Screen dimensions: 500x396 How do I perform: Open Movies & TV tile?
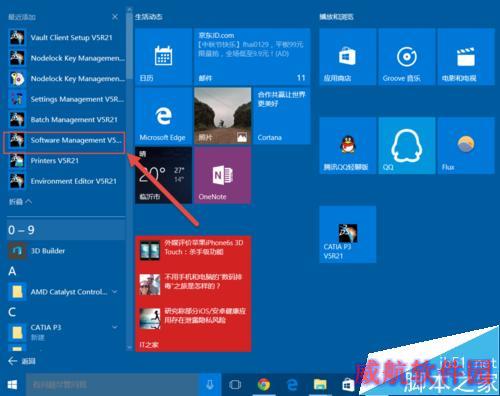click(466, 57)
